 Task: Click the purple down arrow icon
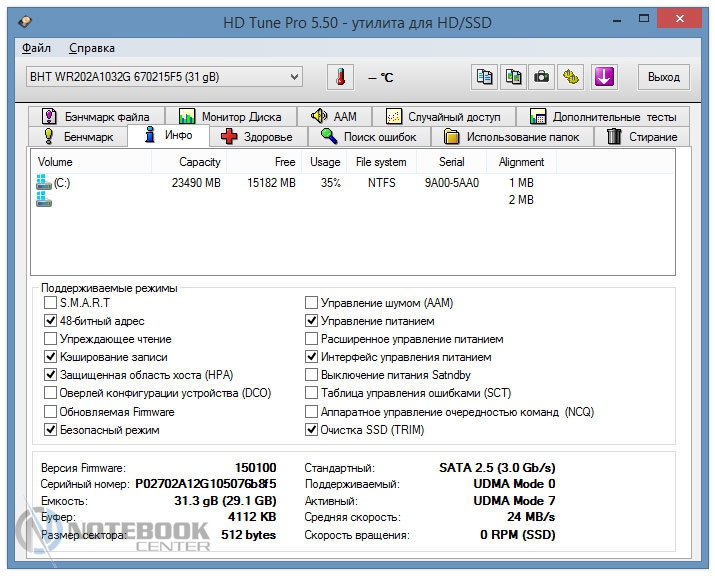tap(603, 77)
